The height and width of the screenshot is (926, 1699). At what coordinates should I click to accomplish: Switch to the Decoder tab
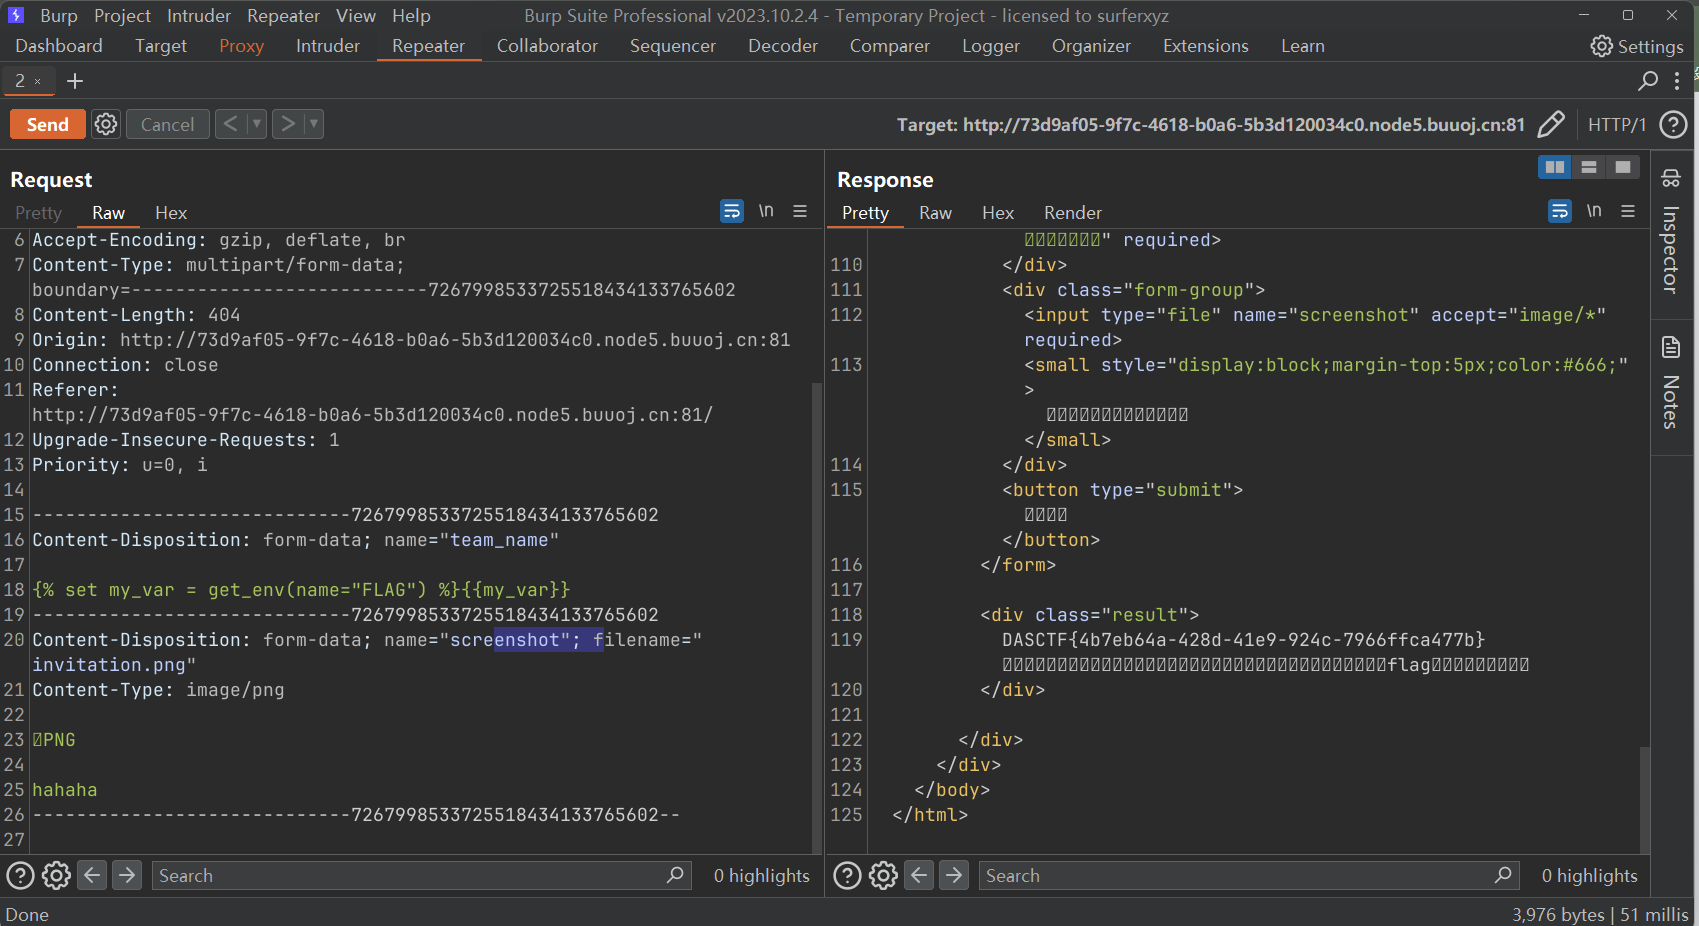click(782, 46)
